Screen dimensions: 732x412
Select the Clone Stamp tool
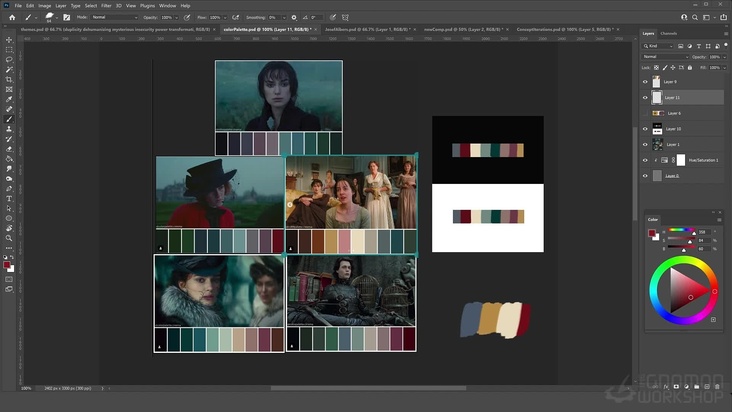point(9,129)
